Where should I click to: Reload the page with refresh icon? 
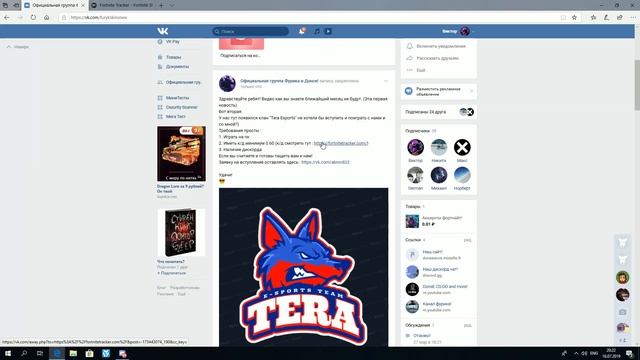33,18
